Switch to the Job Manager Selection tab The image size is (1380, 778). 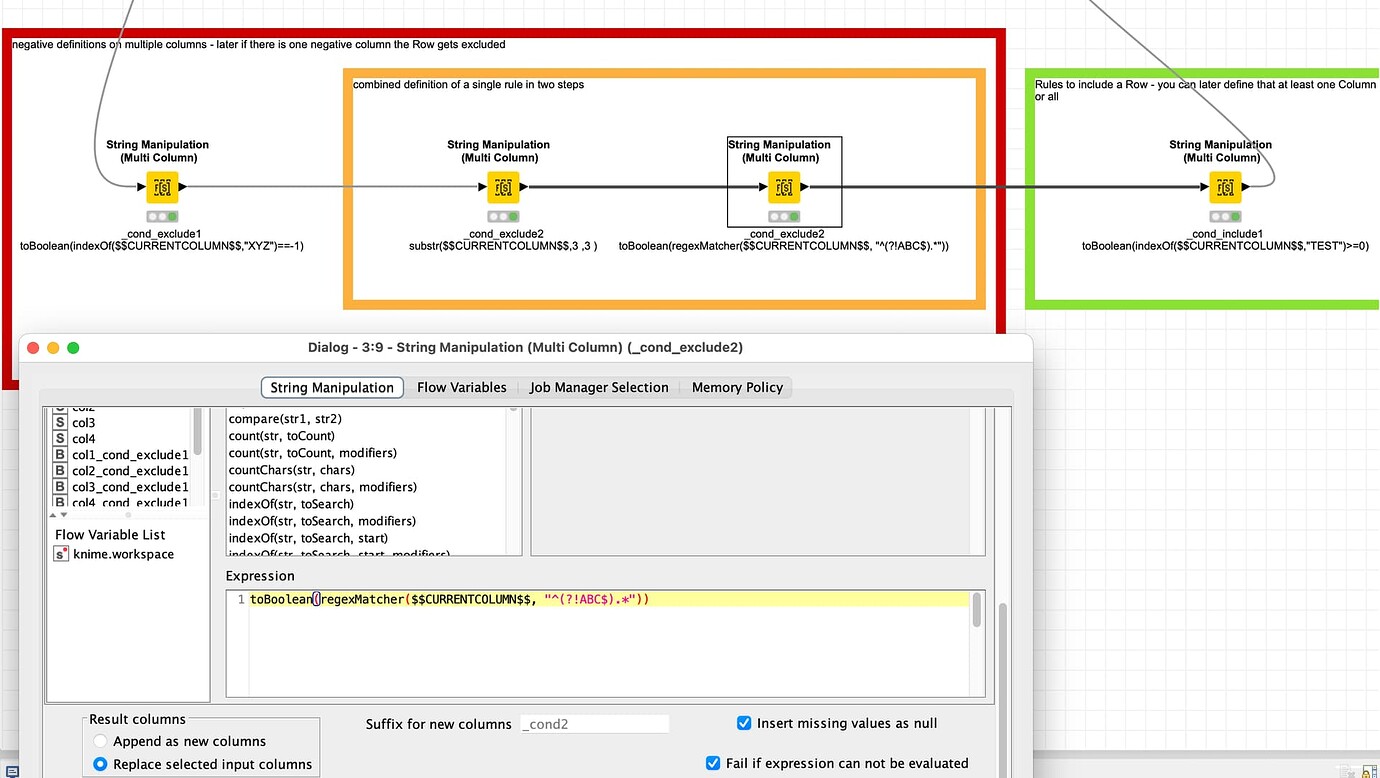(598, 387)
